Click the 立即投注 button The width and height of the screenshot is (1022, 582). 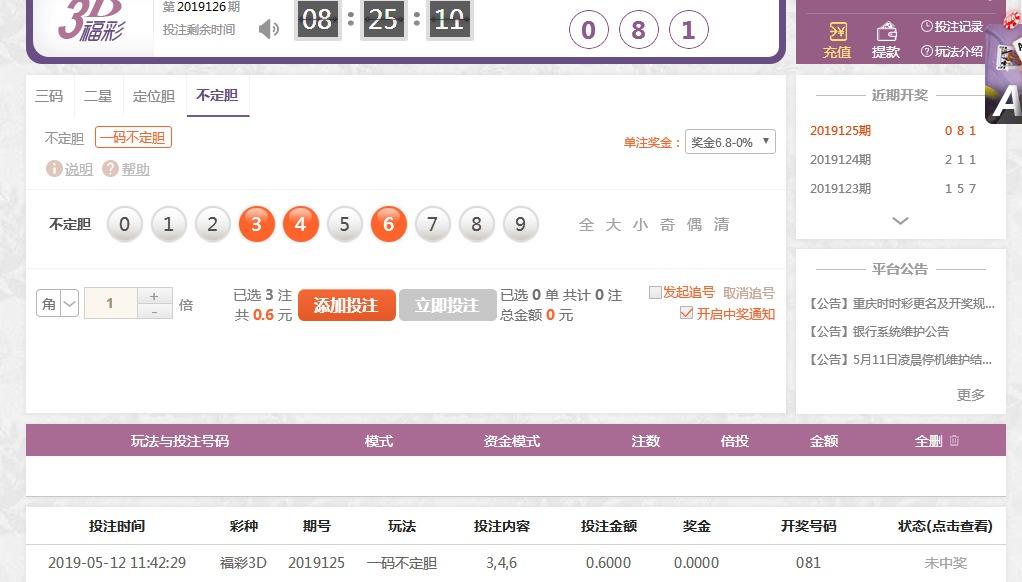(447, 305)
